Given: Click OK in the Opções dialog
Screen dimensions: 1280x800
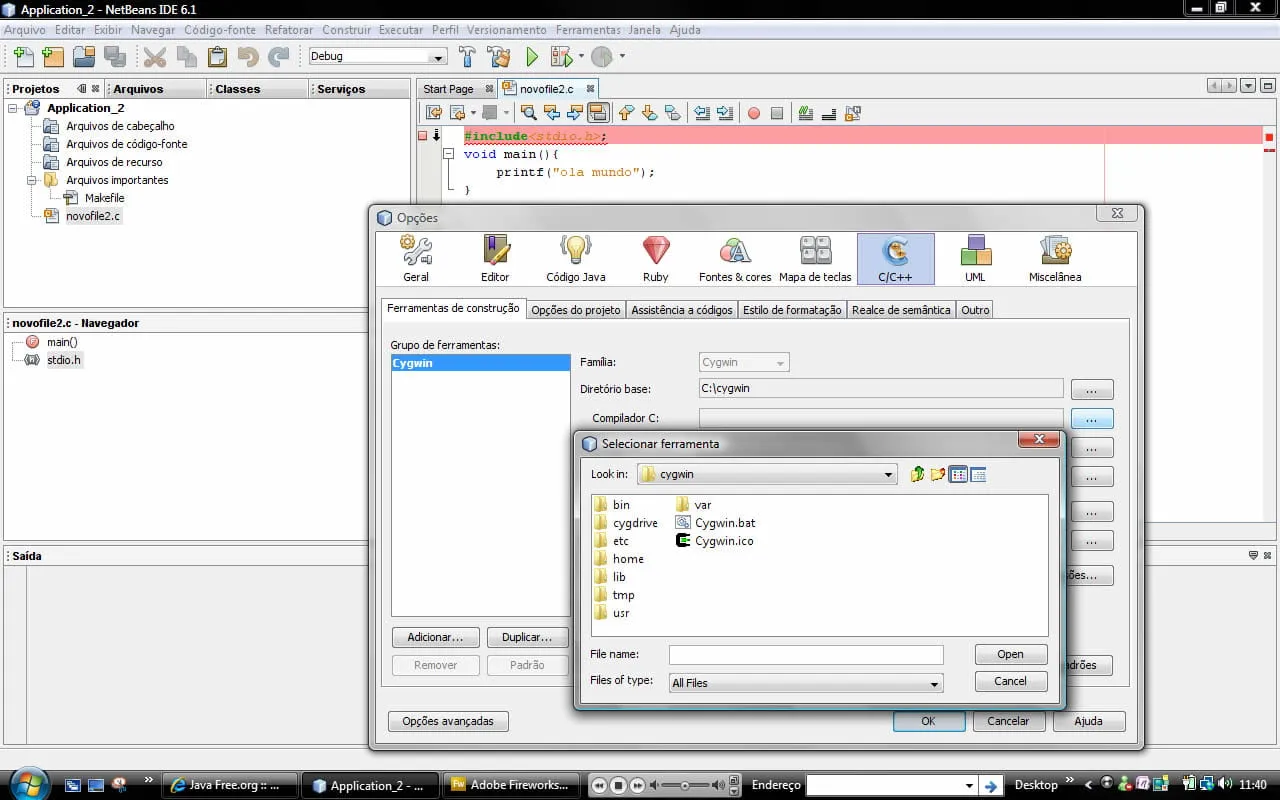Looking at the screenshot, I should point(928,721).
